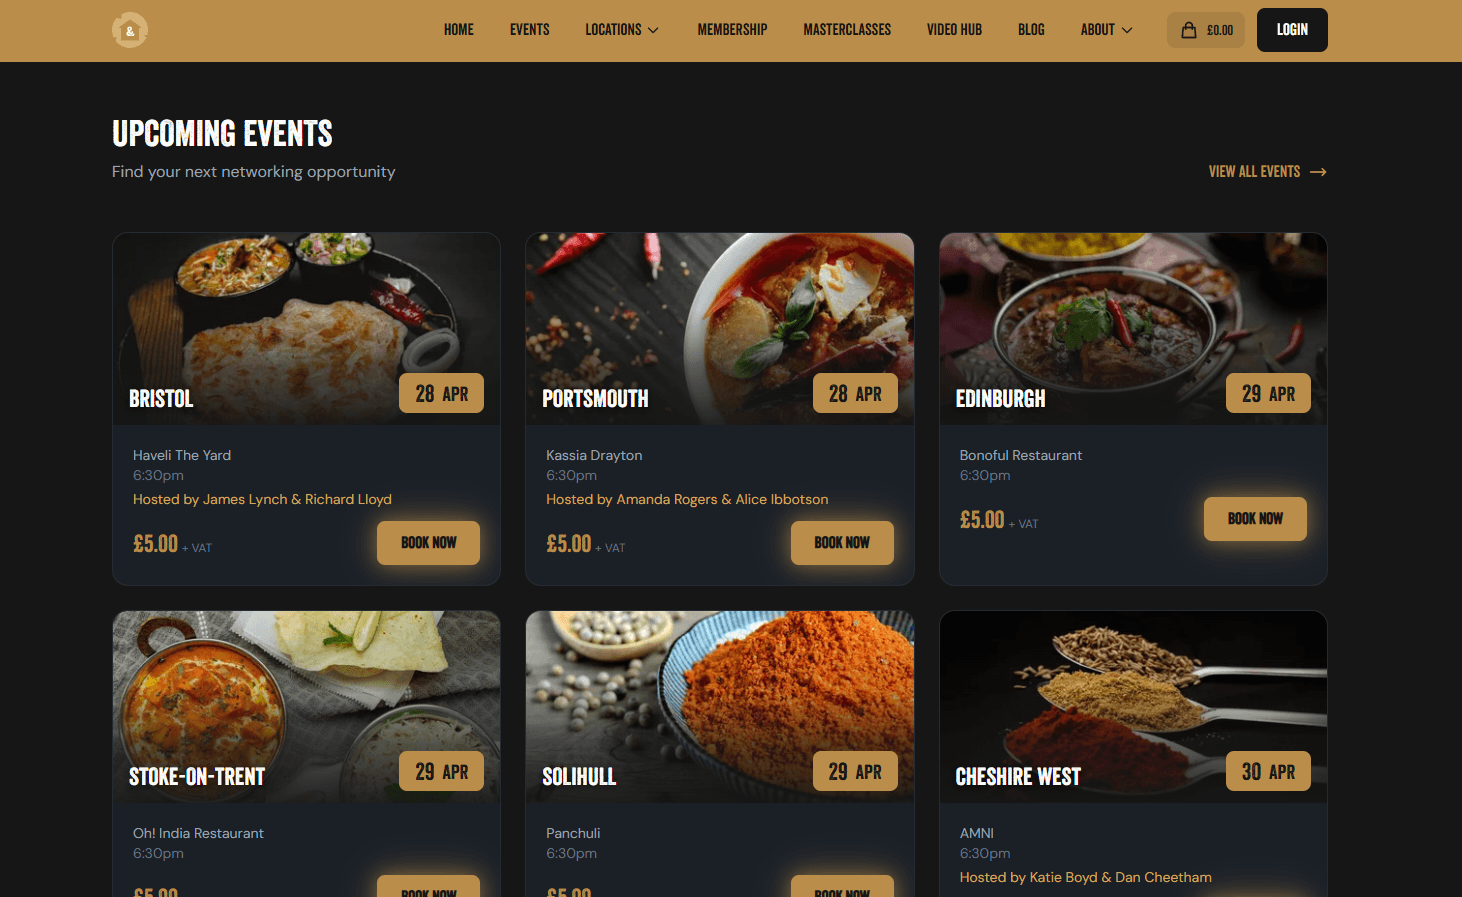Select the Stoke-on-Trent event image
Image resolution: width=1462 pixels, height=897 pixels.
tap(307, 707)
